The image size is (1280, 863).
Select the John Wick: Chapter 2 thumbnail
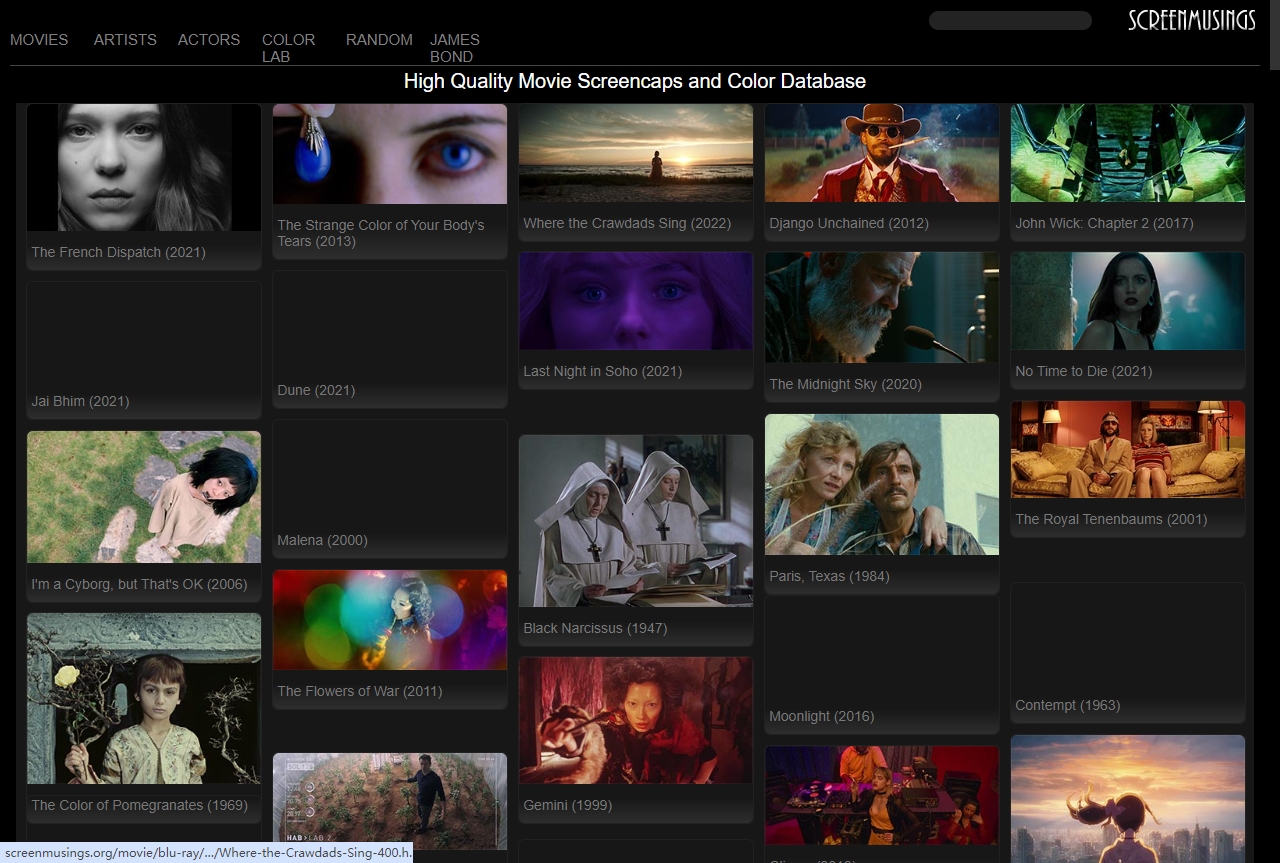[1128, 153]
